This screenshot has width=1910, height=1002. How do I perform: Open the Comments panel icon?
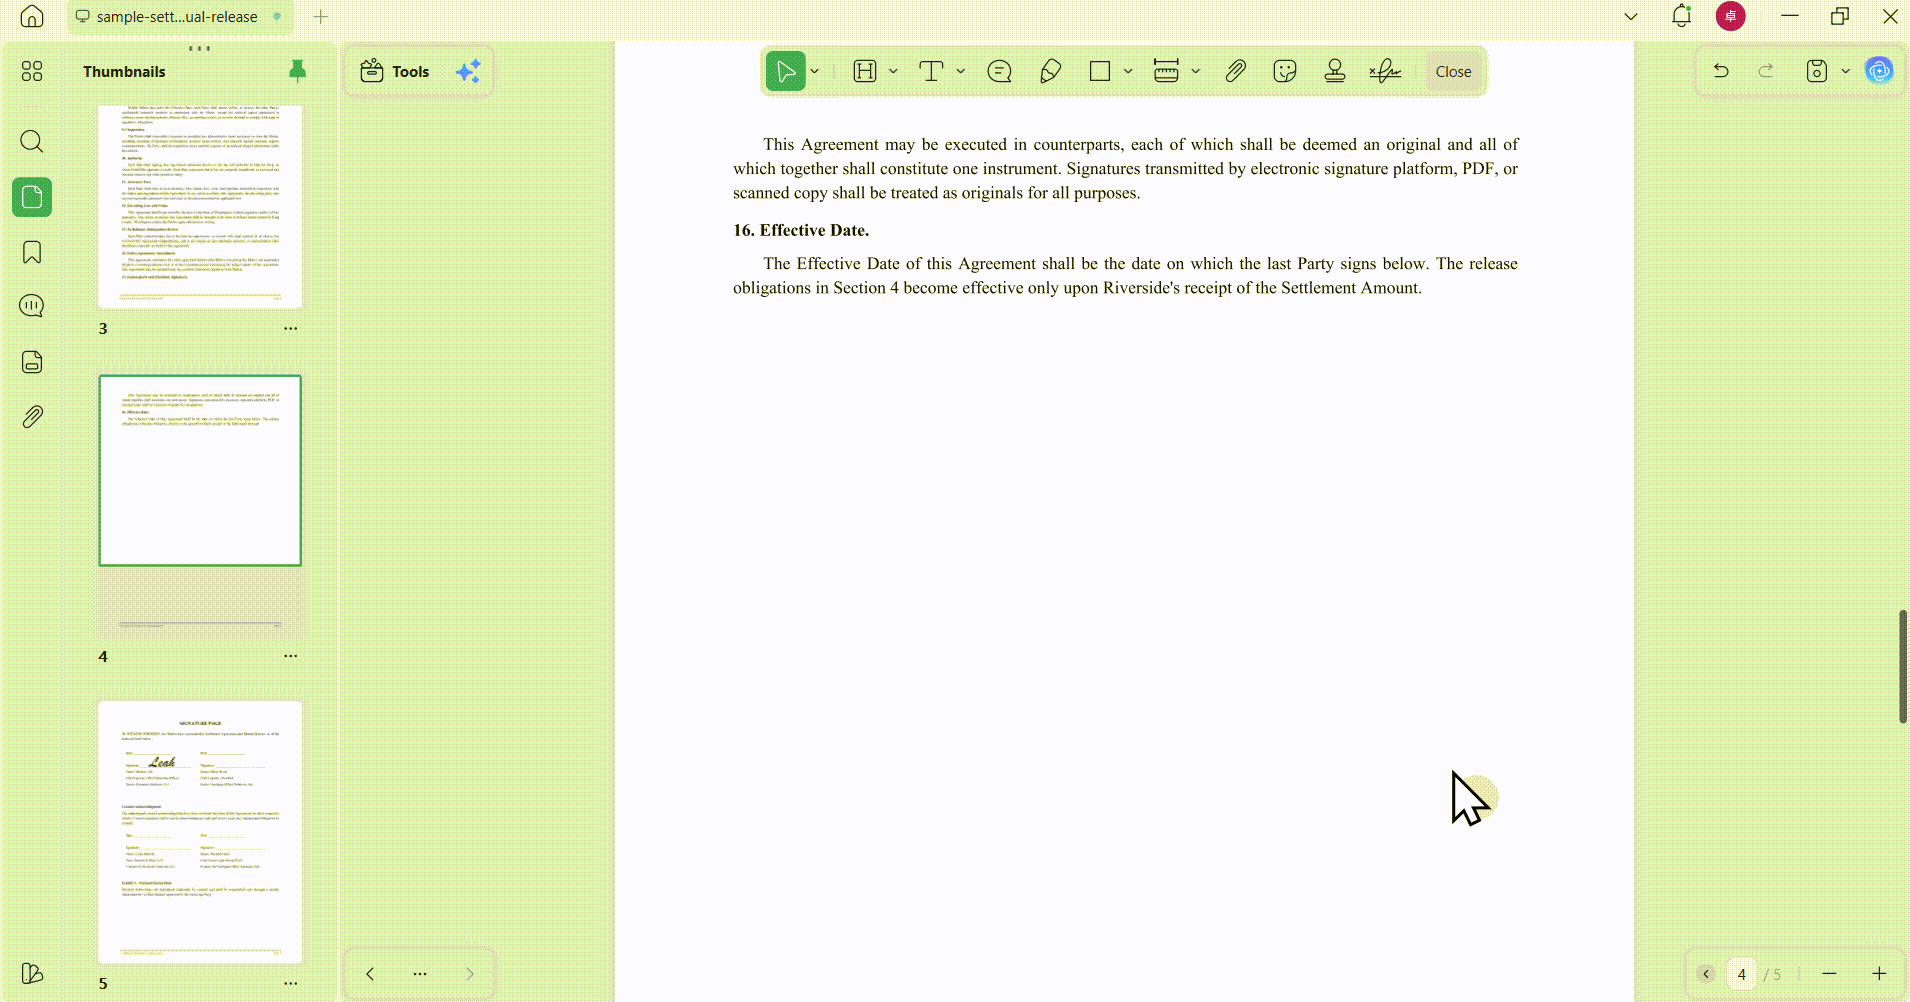pyautogui.click(x=32, y=306)
